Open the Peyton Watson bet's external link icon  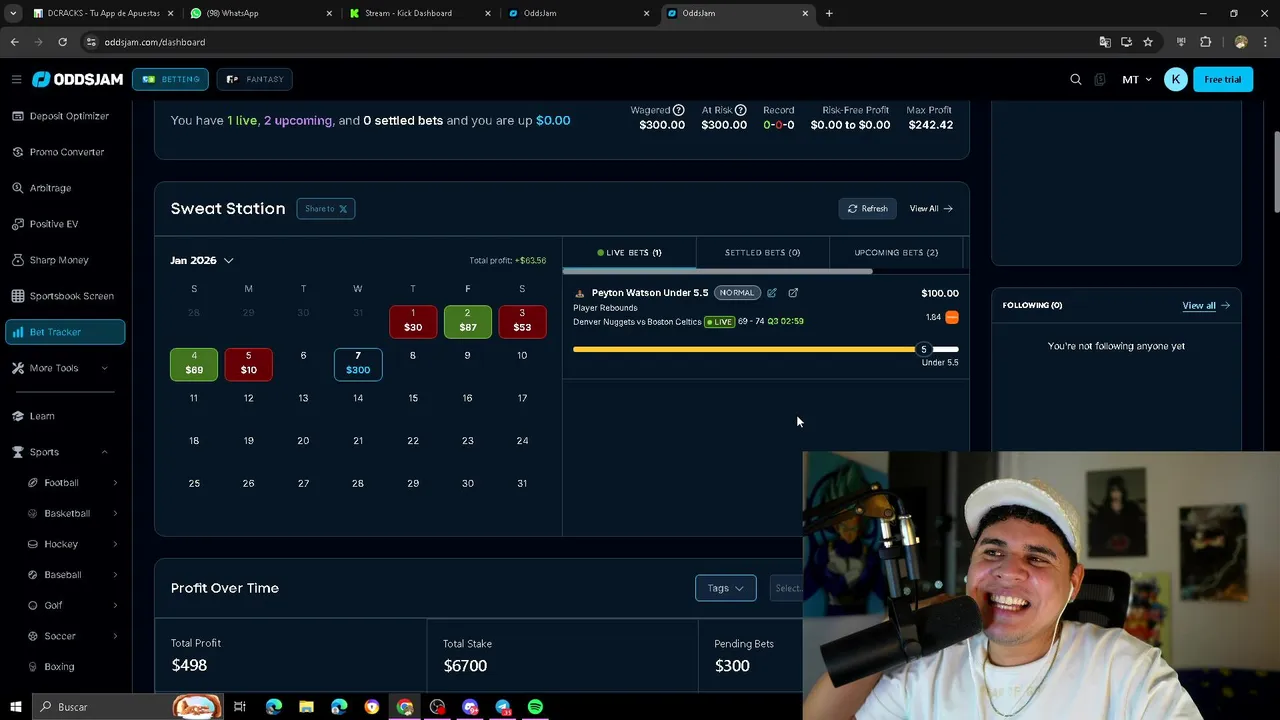[793, 293]
